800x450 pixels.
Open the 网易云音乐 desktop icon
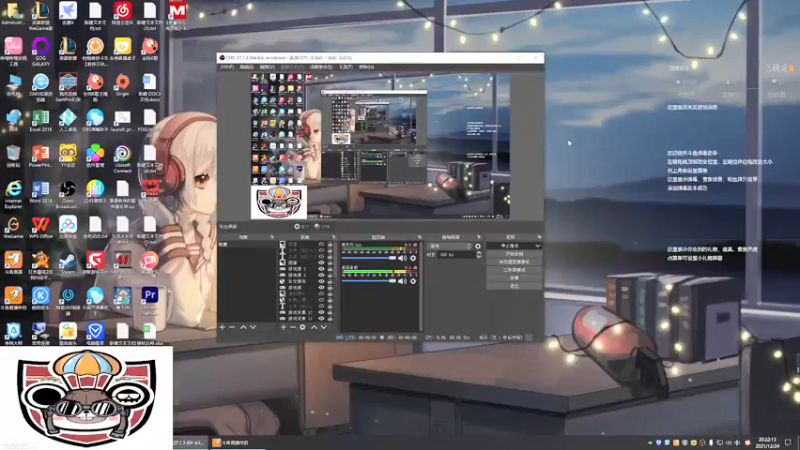tap(122, 13)
